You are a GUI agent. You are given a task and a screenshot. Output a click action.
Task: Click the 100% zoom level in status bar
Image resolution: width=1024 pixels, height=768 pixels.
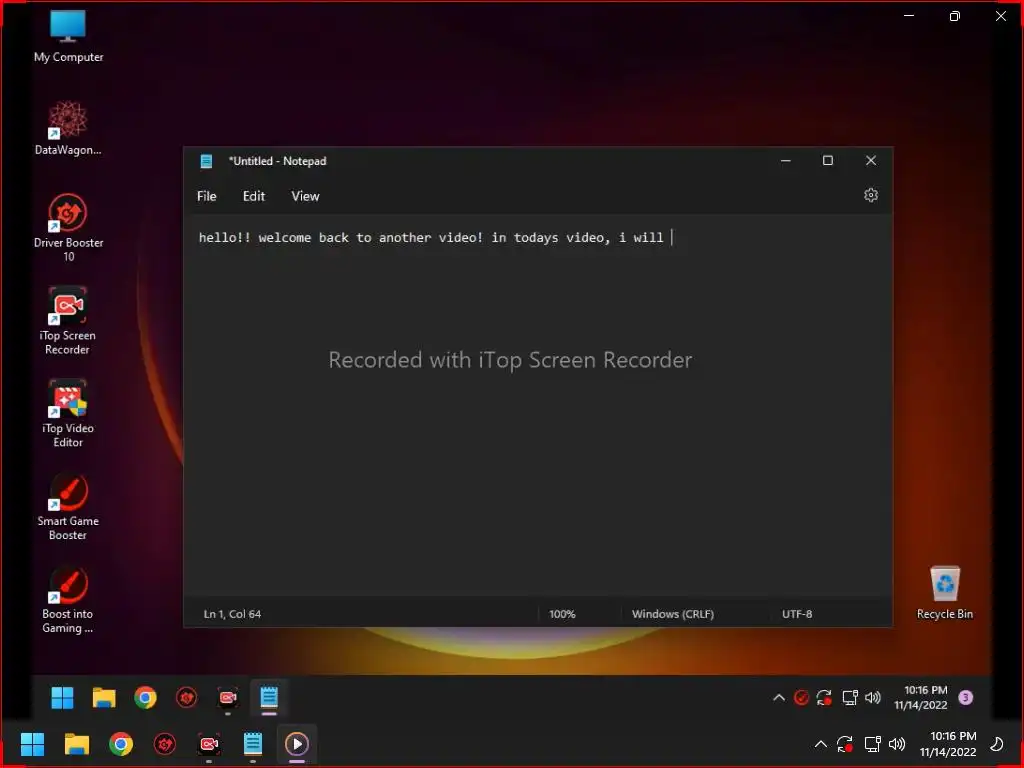(562, 614)
